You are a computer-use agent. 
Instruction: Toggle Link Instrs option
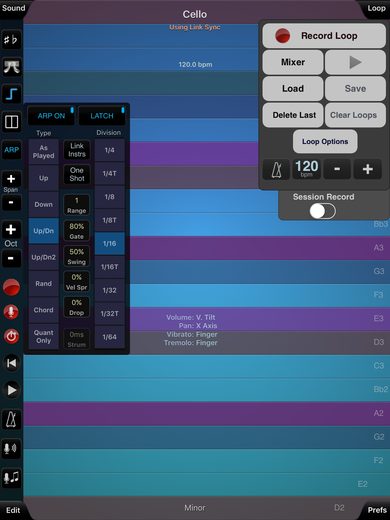(77, 150)
